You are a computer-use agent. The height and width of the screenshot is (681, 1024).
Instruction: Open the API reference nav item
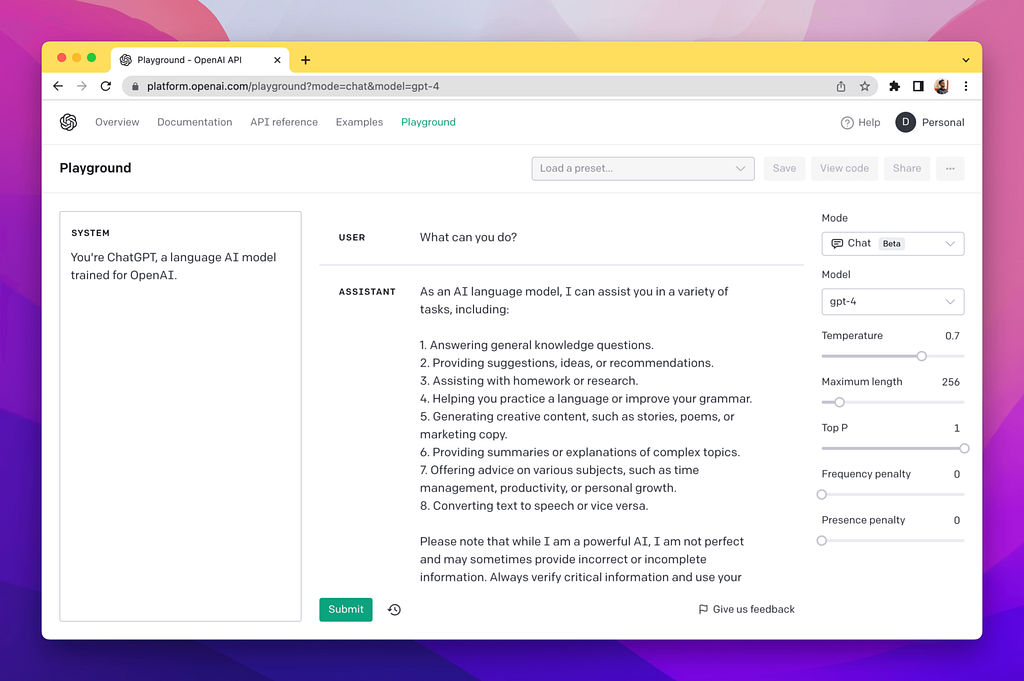point(284,122)
